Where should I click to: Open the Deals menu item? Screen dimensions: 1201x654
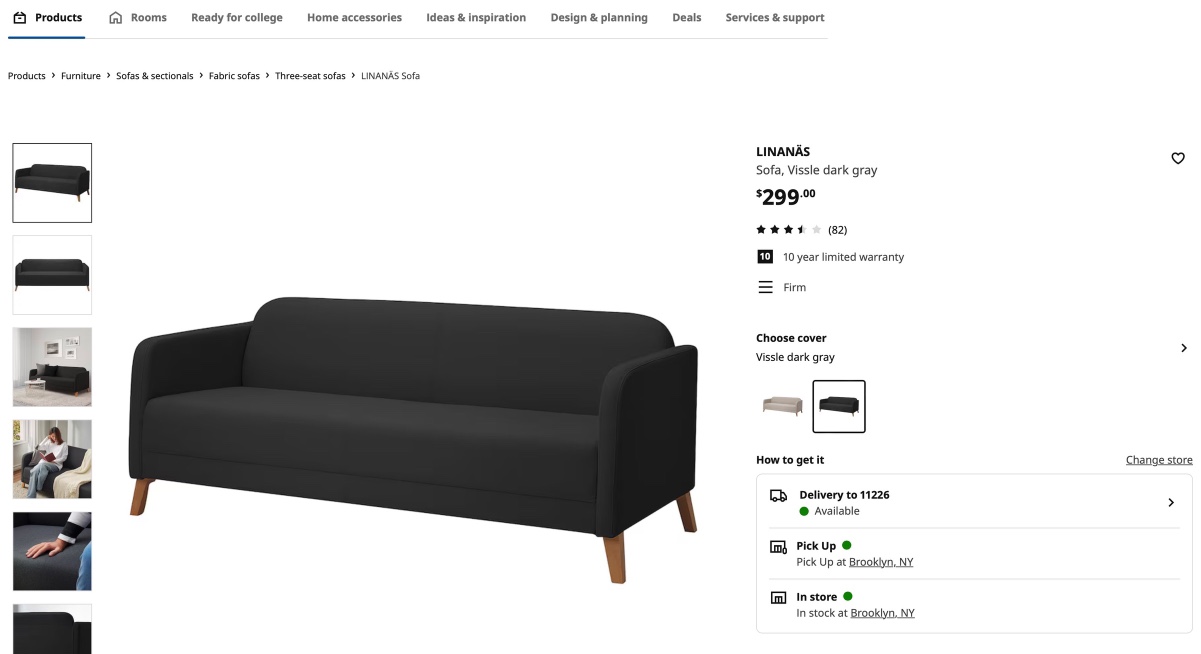687,18
